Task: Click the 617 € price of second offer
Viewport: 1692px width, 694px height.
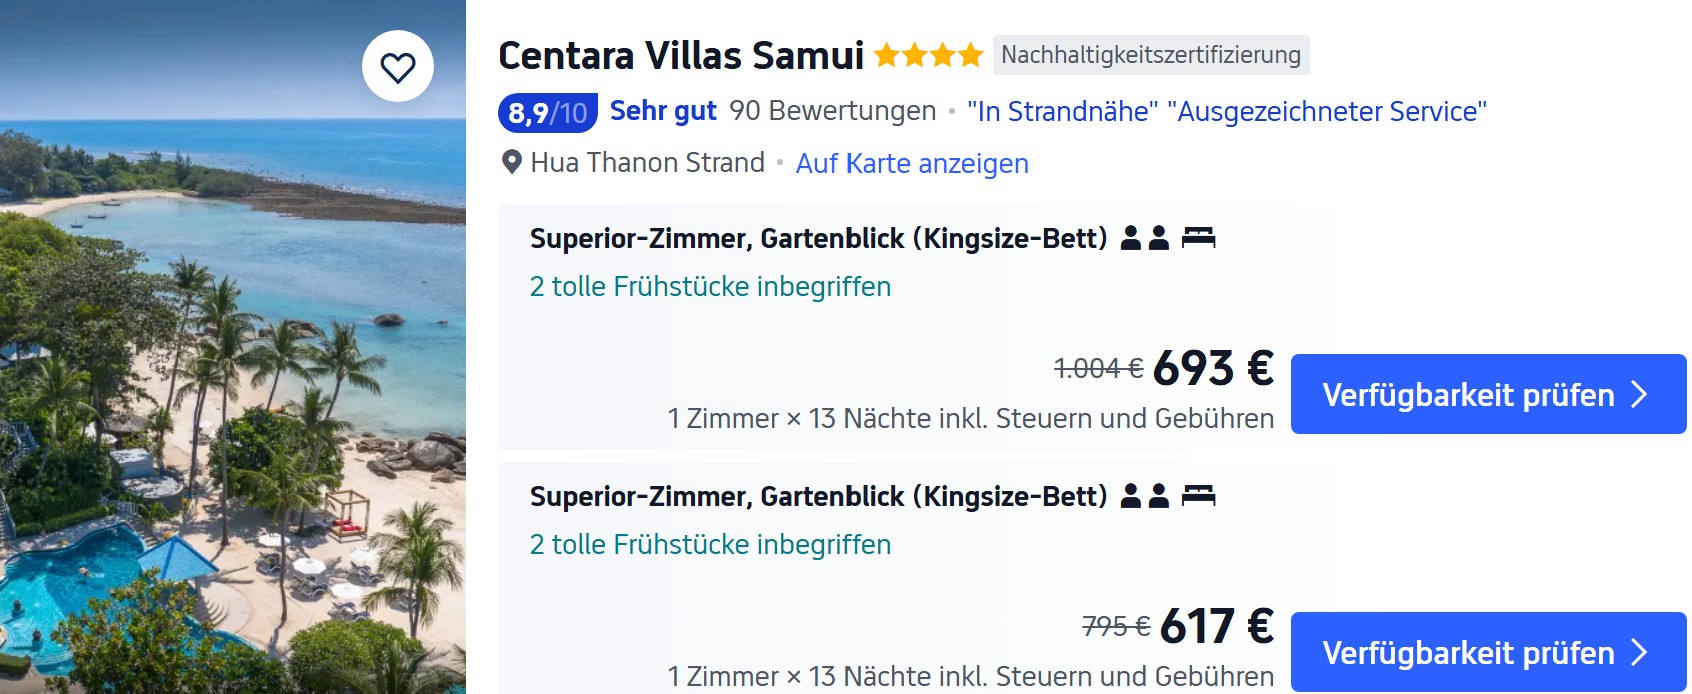Action: pos(1216,627)
